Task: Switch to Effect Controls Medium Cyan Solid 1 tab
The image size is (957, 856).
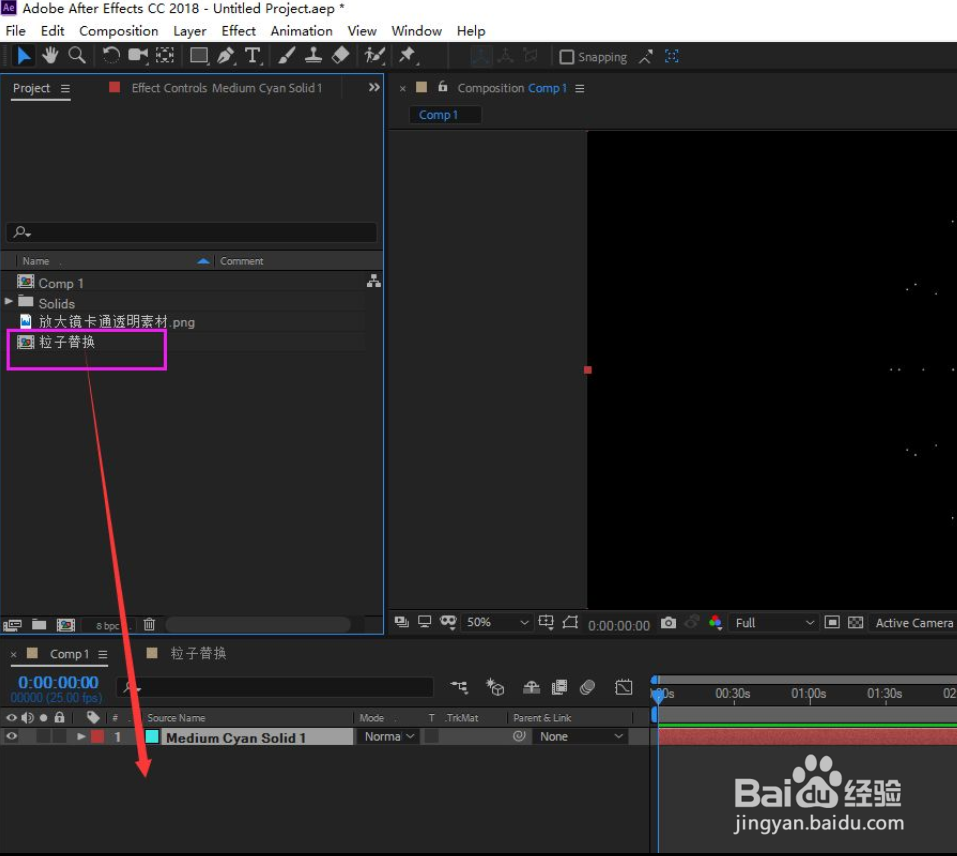Action: point(226,88)
